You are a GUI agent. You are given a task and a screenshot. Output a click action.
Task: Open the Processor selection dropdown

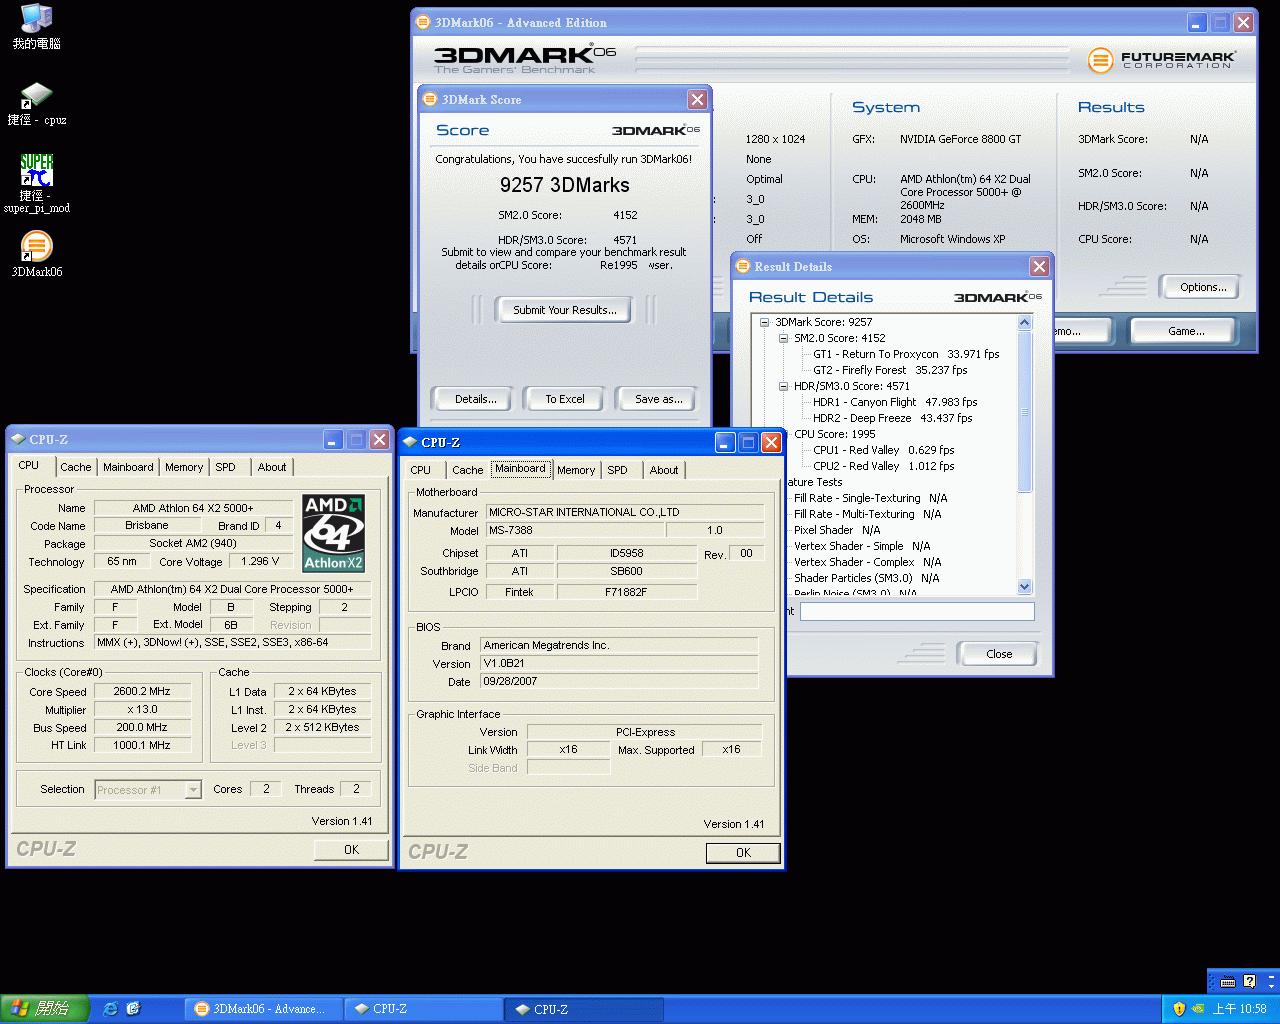pos(193,790)
